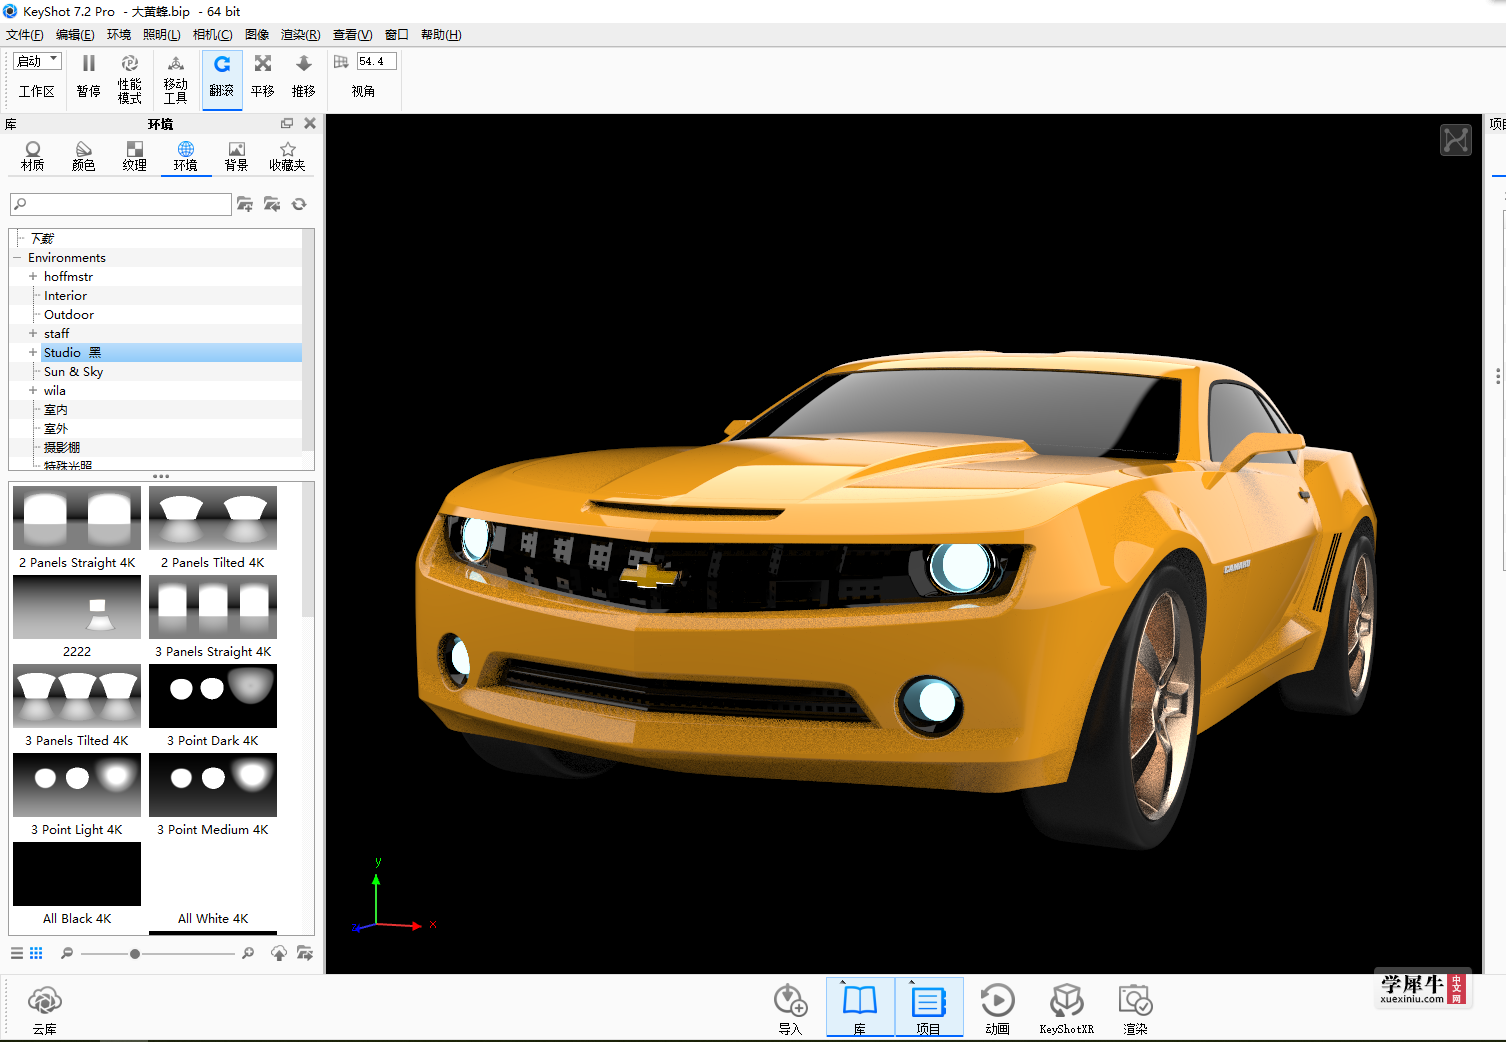Open the Image (图像) menu
The width and height of the screenshot is (1506, 1042).
point(257,35)
